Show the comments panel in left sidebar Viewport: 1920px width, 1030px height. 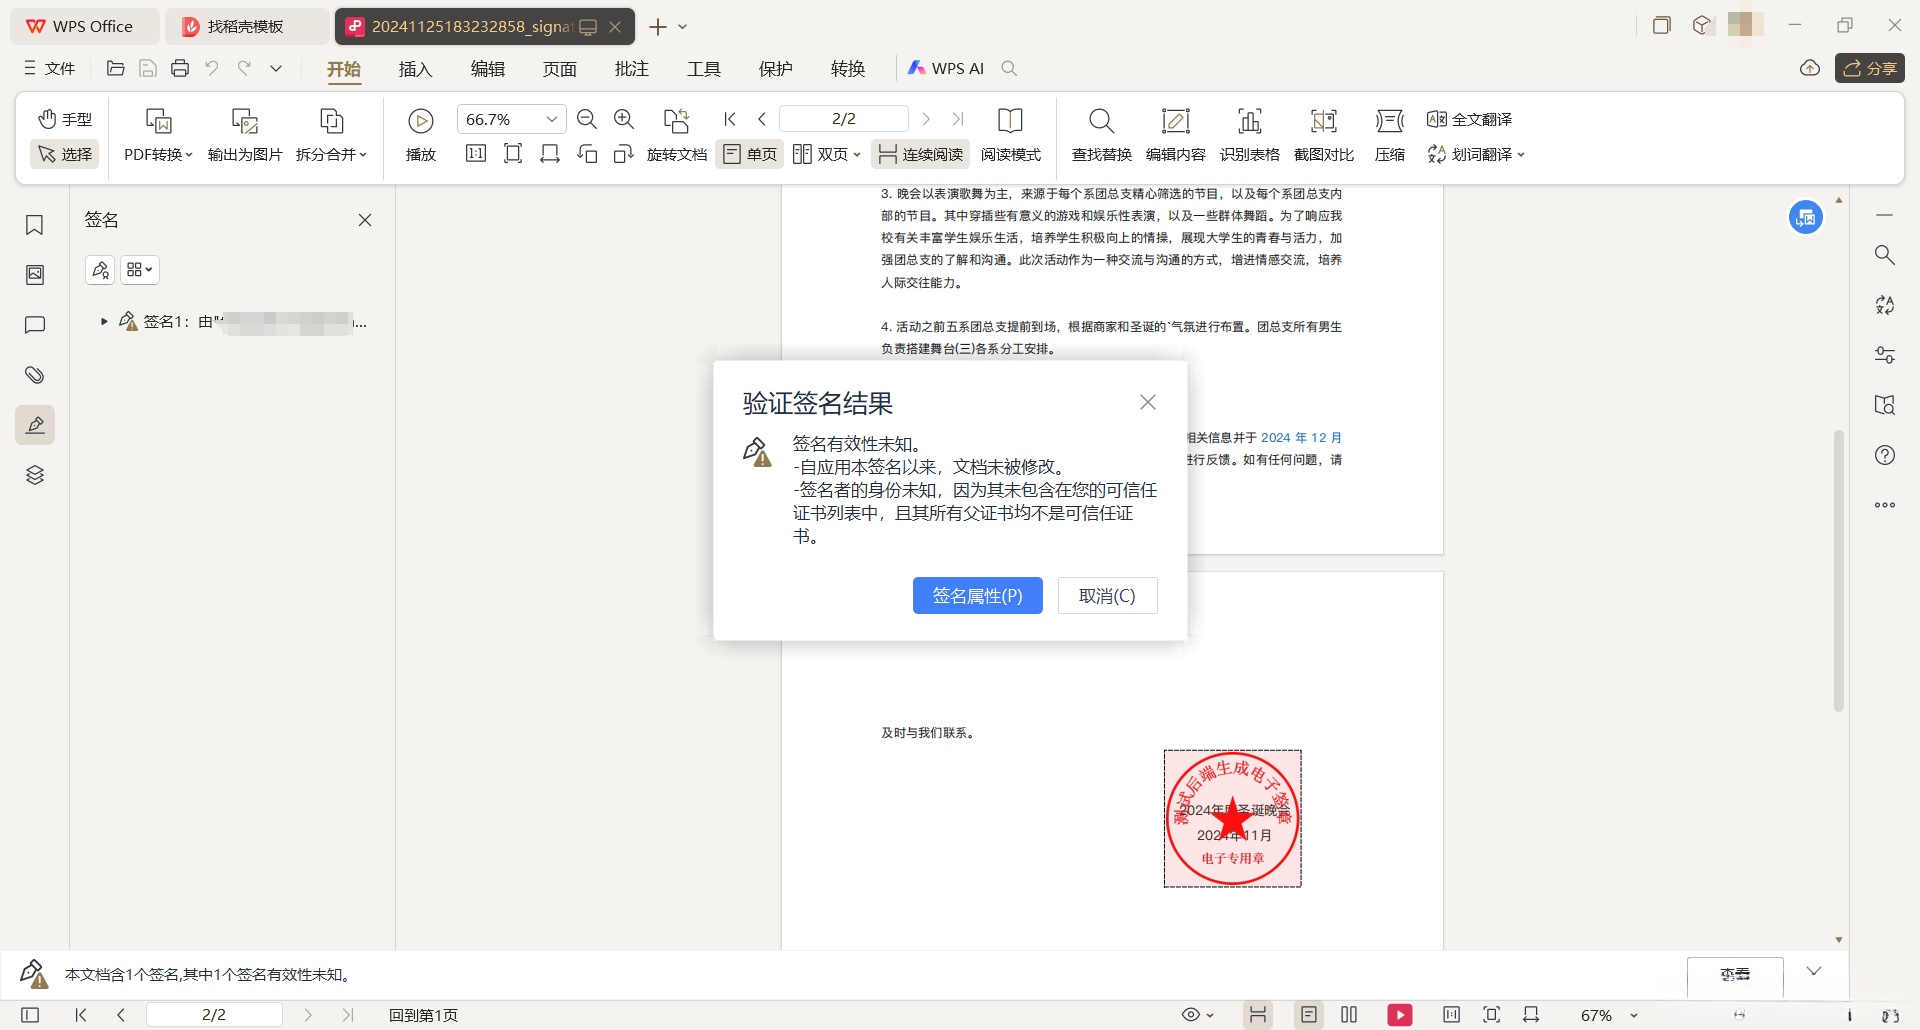click(x=35, y=325)
